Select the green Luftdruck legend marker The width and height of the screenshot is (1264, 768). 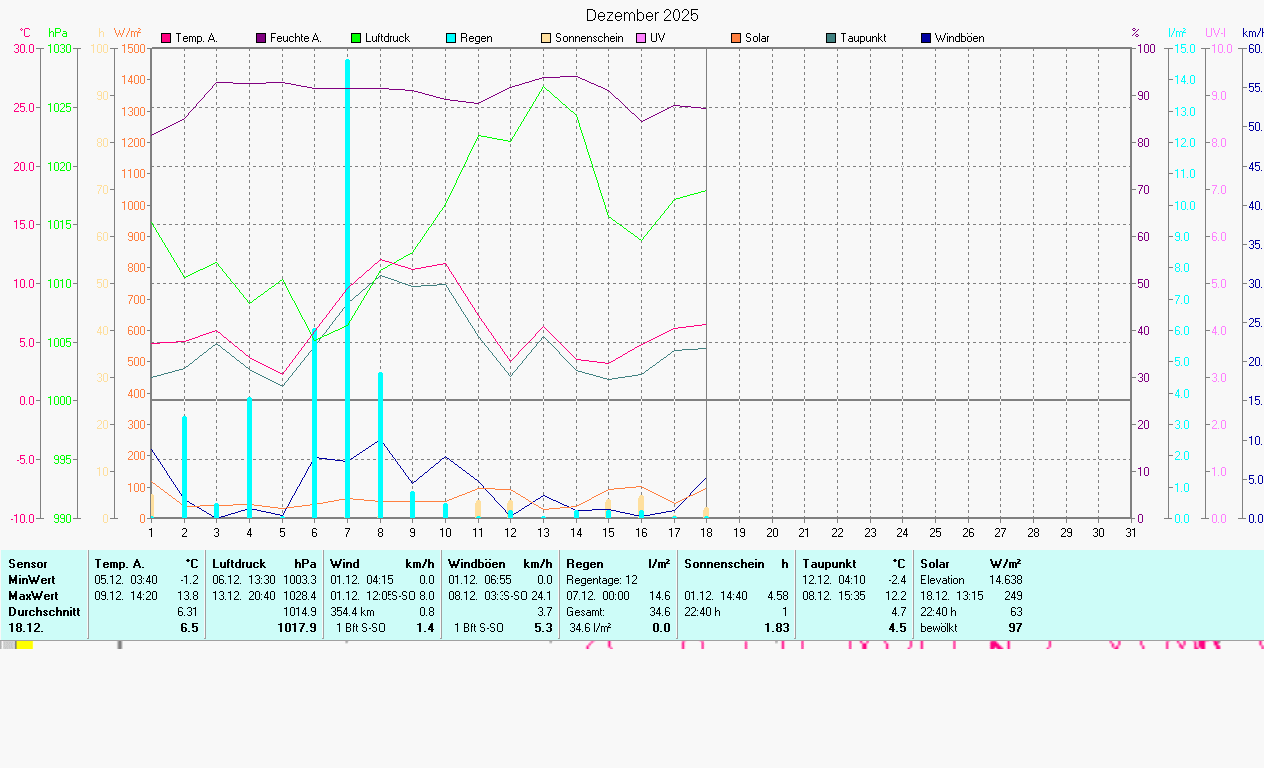(356, 38)
